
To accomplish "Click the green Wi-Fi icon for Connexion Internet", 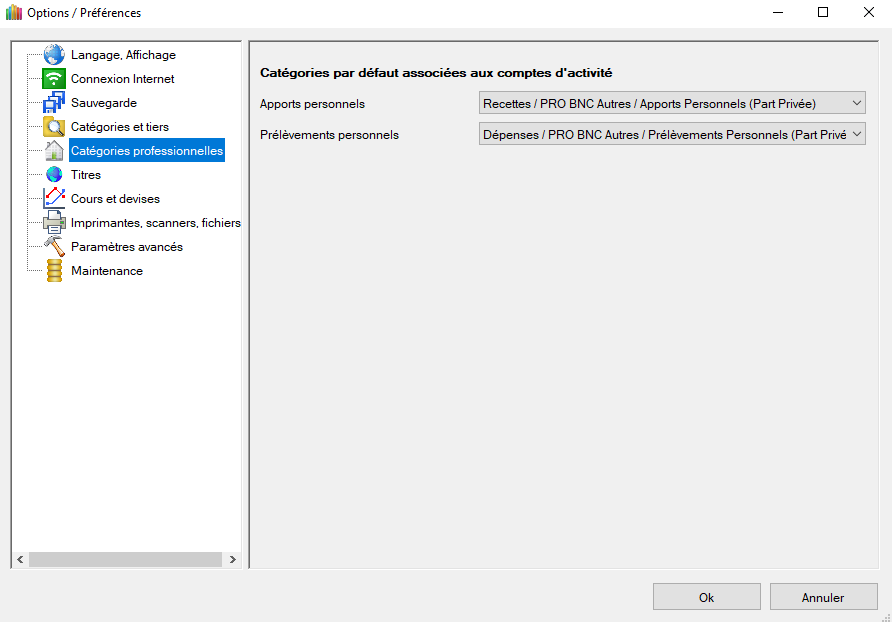I will click(x=54, y=79).
